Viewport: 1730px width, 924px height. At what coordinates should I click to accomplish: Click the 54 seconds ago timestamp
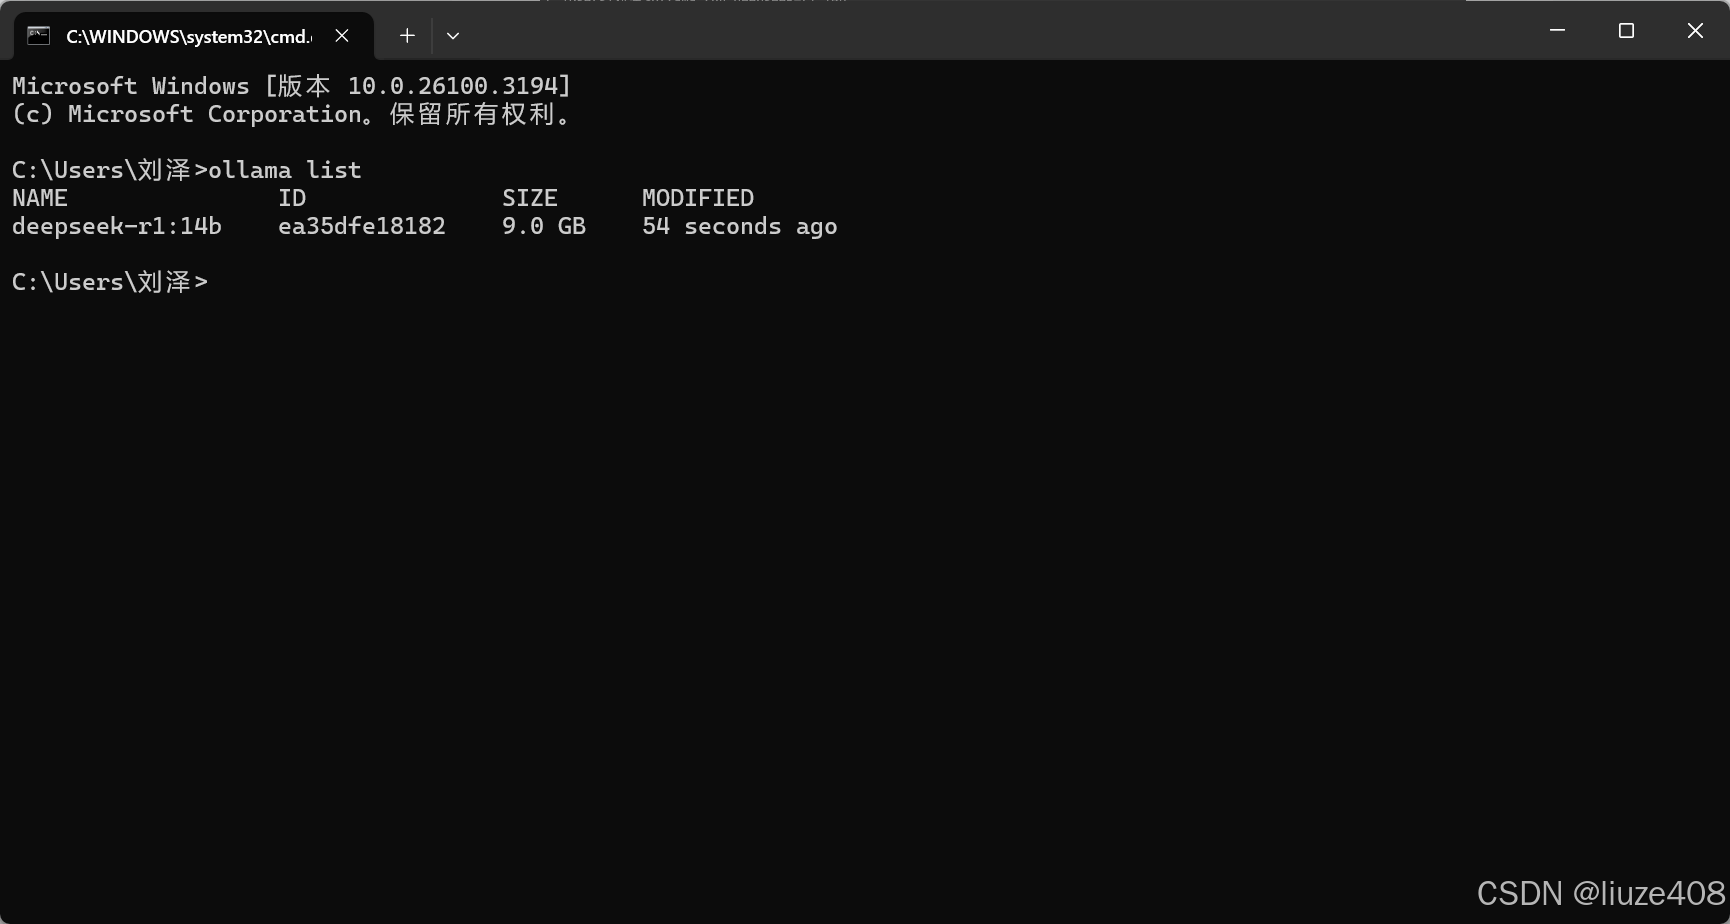point(739,226)
